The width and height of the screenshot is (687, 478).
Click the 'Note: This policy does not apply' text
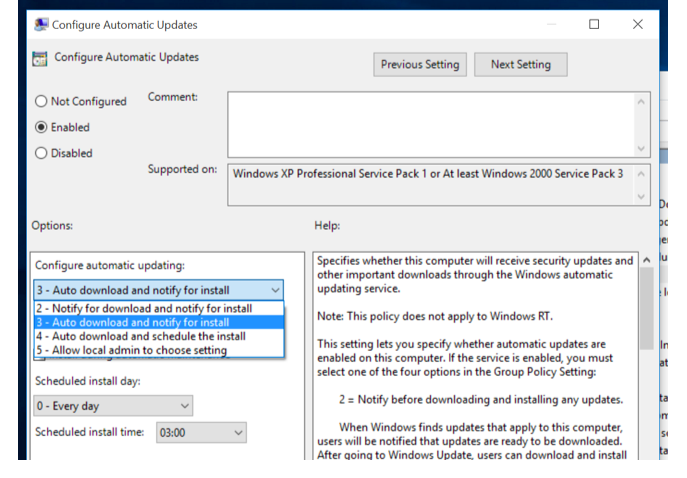435,316
